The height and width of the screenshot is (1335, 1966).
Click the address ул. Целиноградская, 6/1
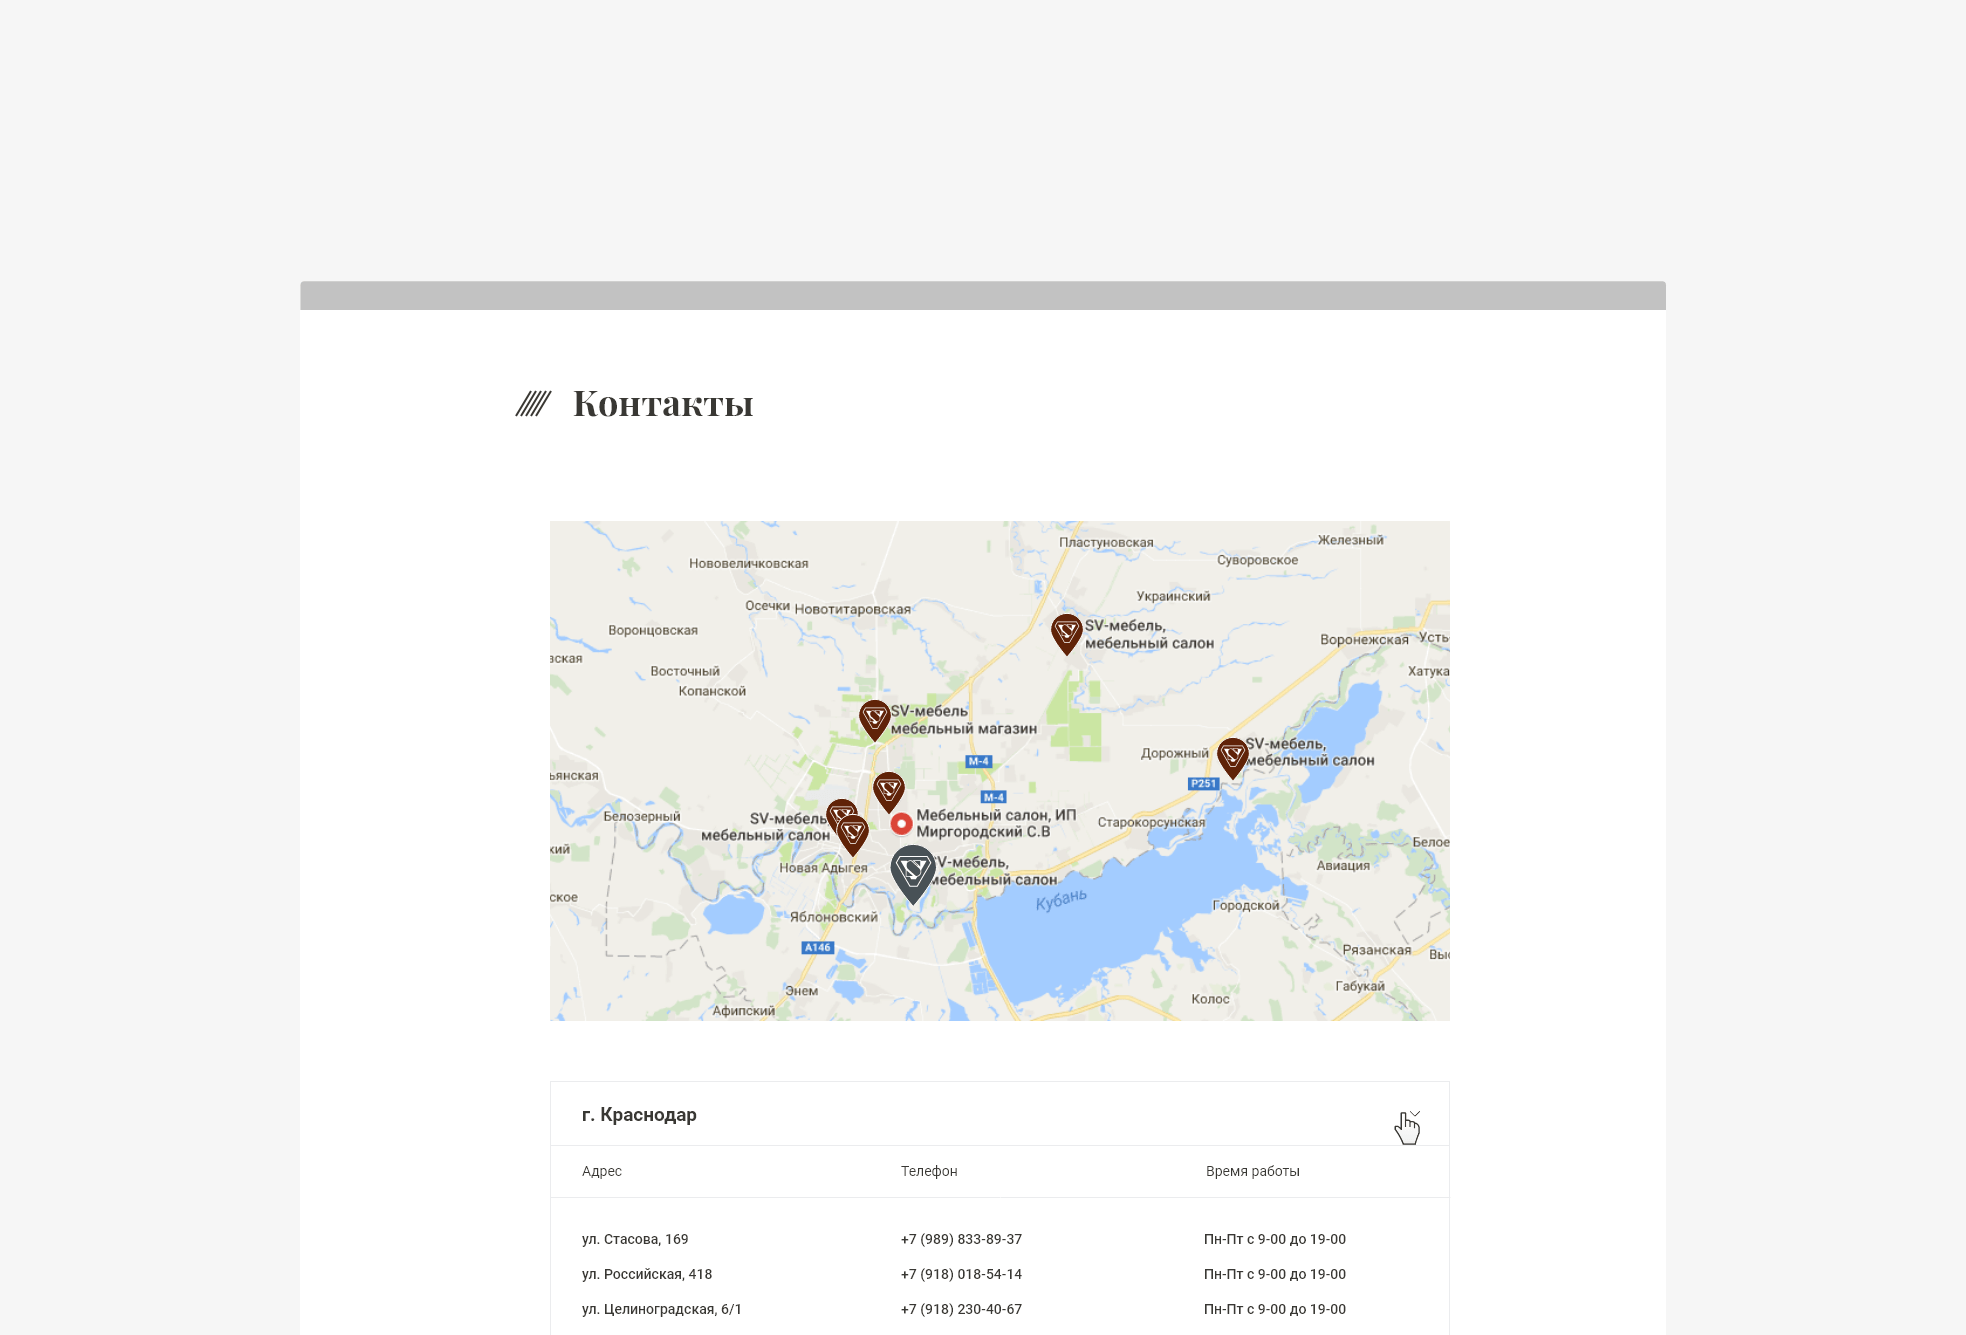[x=662, y=1309]
